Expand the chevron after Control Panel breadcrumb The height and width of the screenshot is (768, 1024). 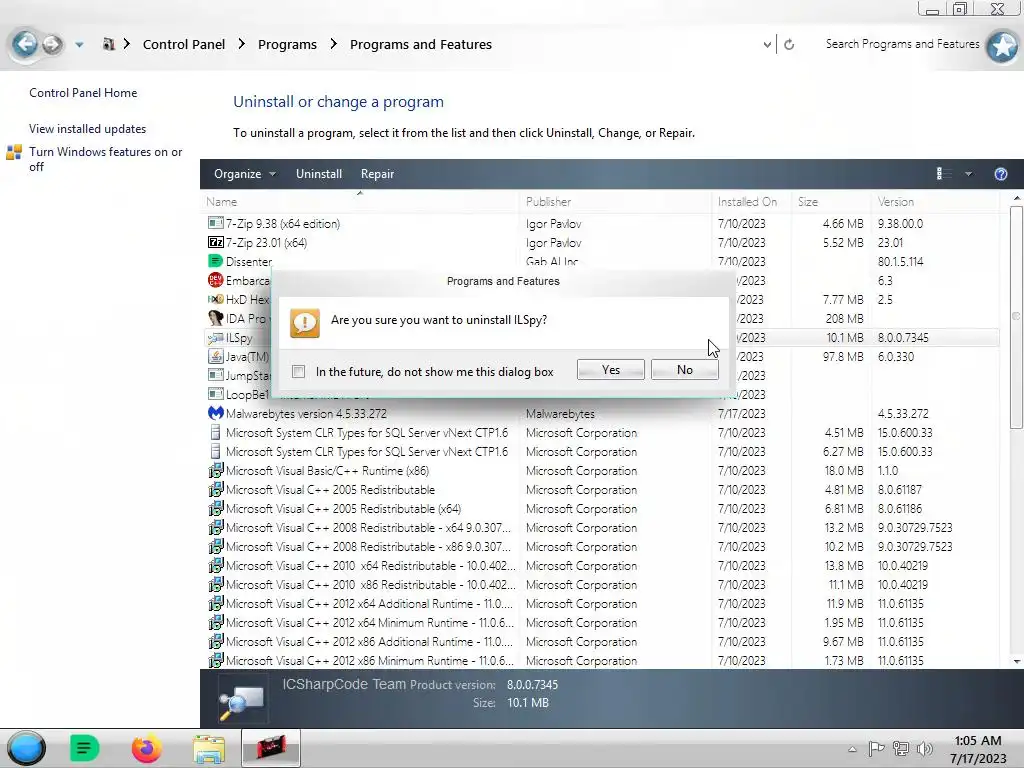click(242, 44)
